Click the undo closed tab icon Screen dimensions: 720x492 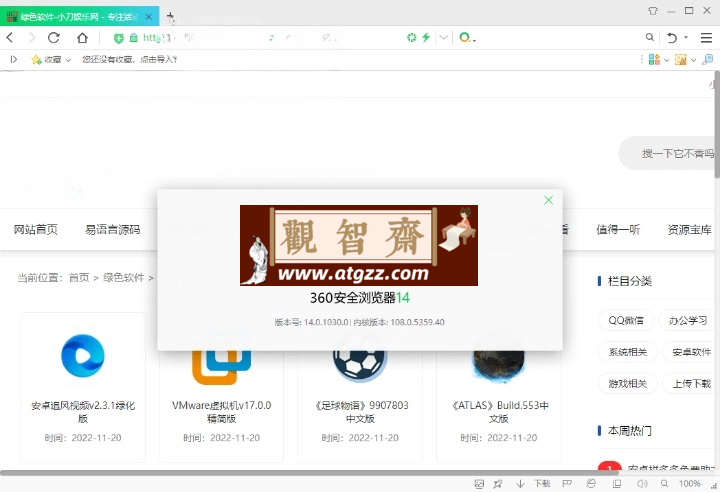672,38
